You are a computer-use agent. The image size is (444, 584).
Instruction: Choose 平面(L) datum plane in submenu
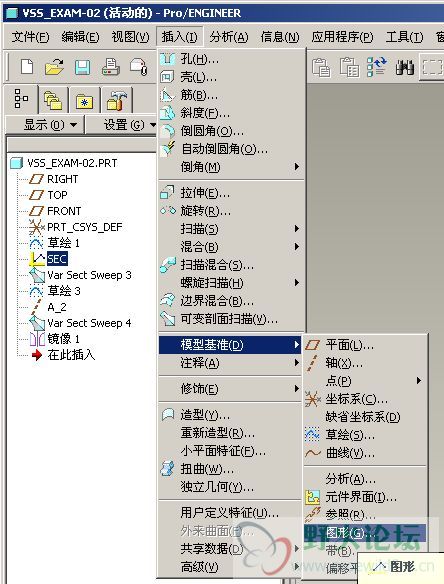[x=365, y=345]
